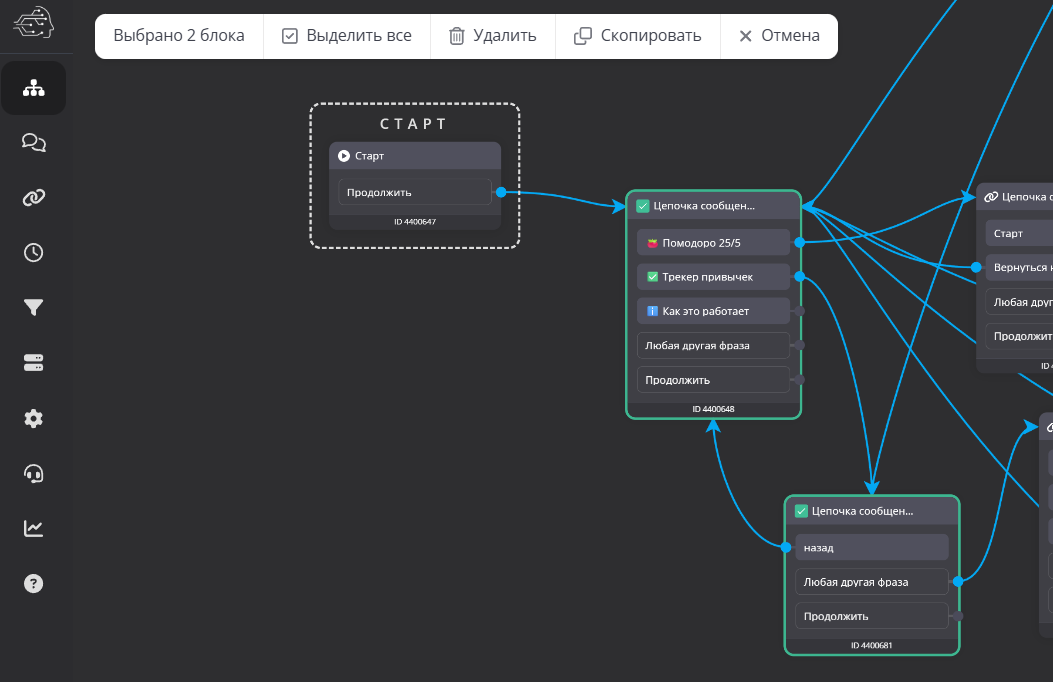Open the support headset icon
Viewport: 1053px width, 682px height.
click(34, 473)
